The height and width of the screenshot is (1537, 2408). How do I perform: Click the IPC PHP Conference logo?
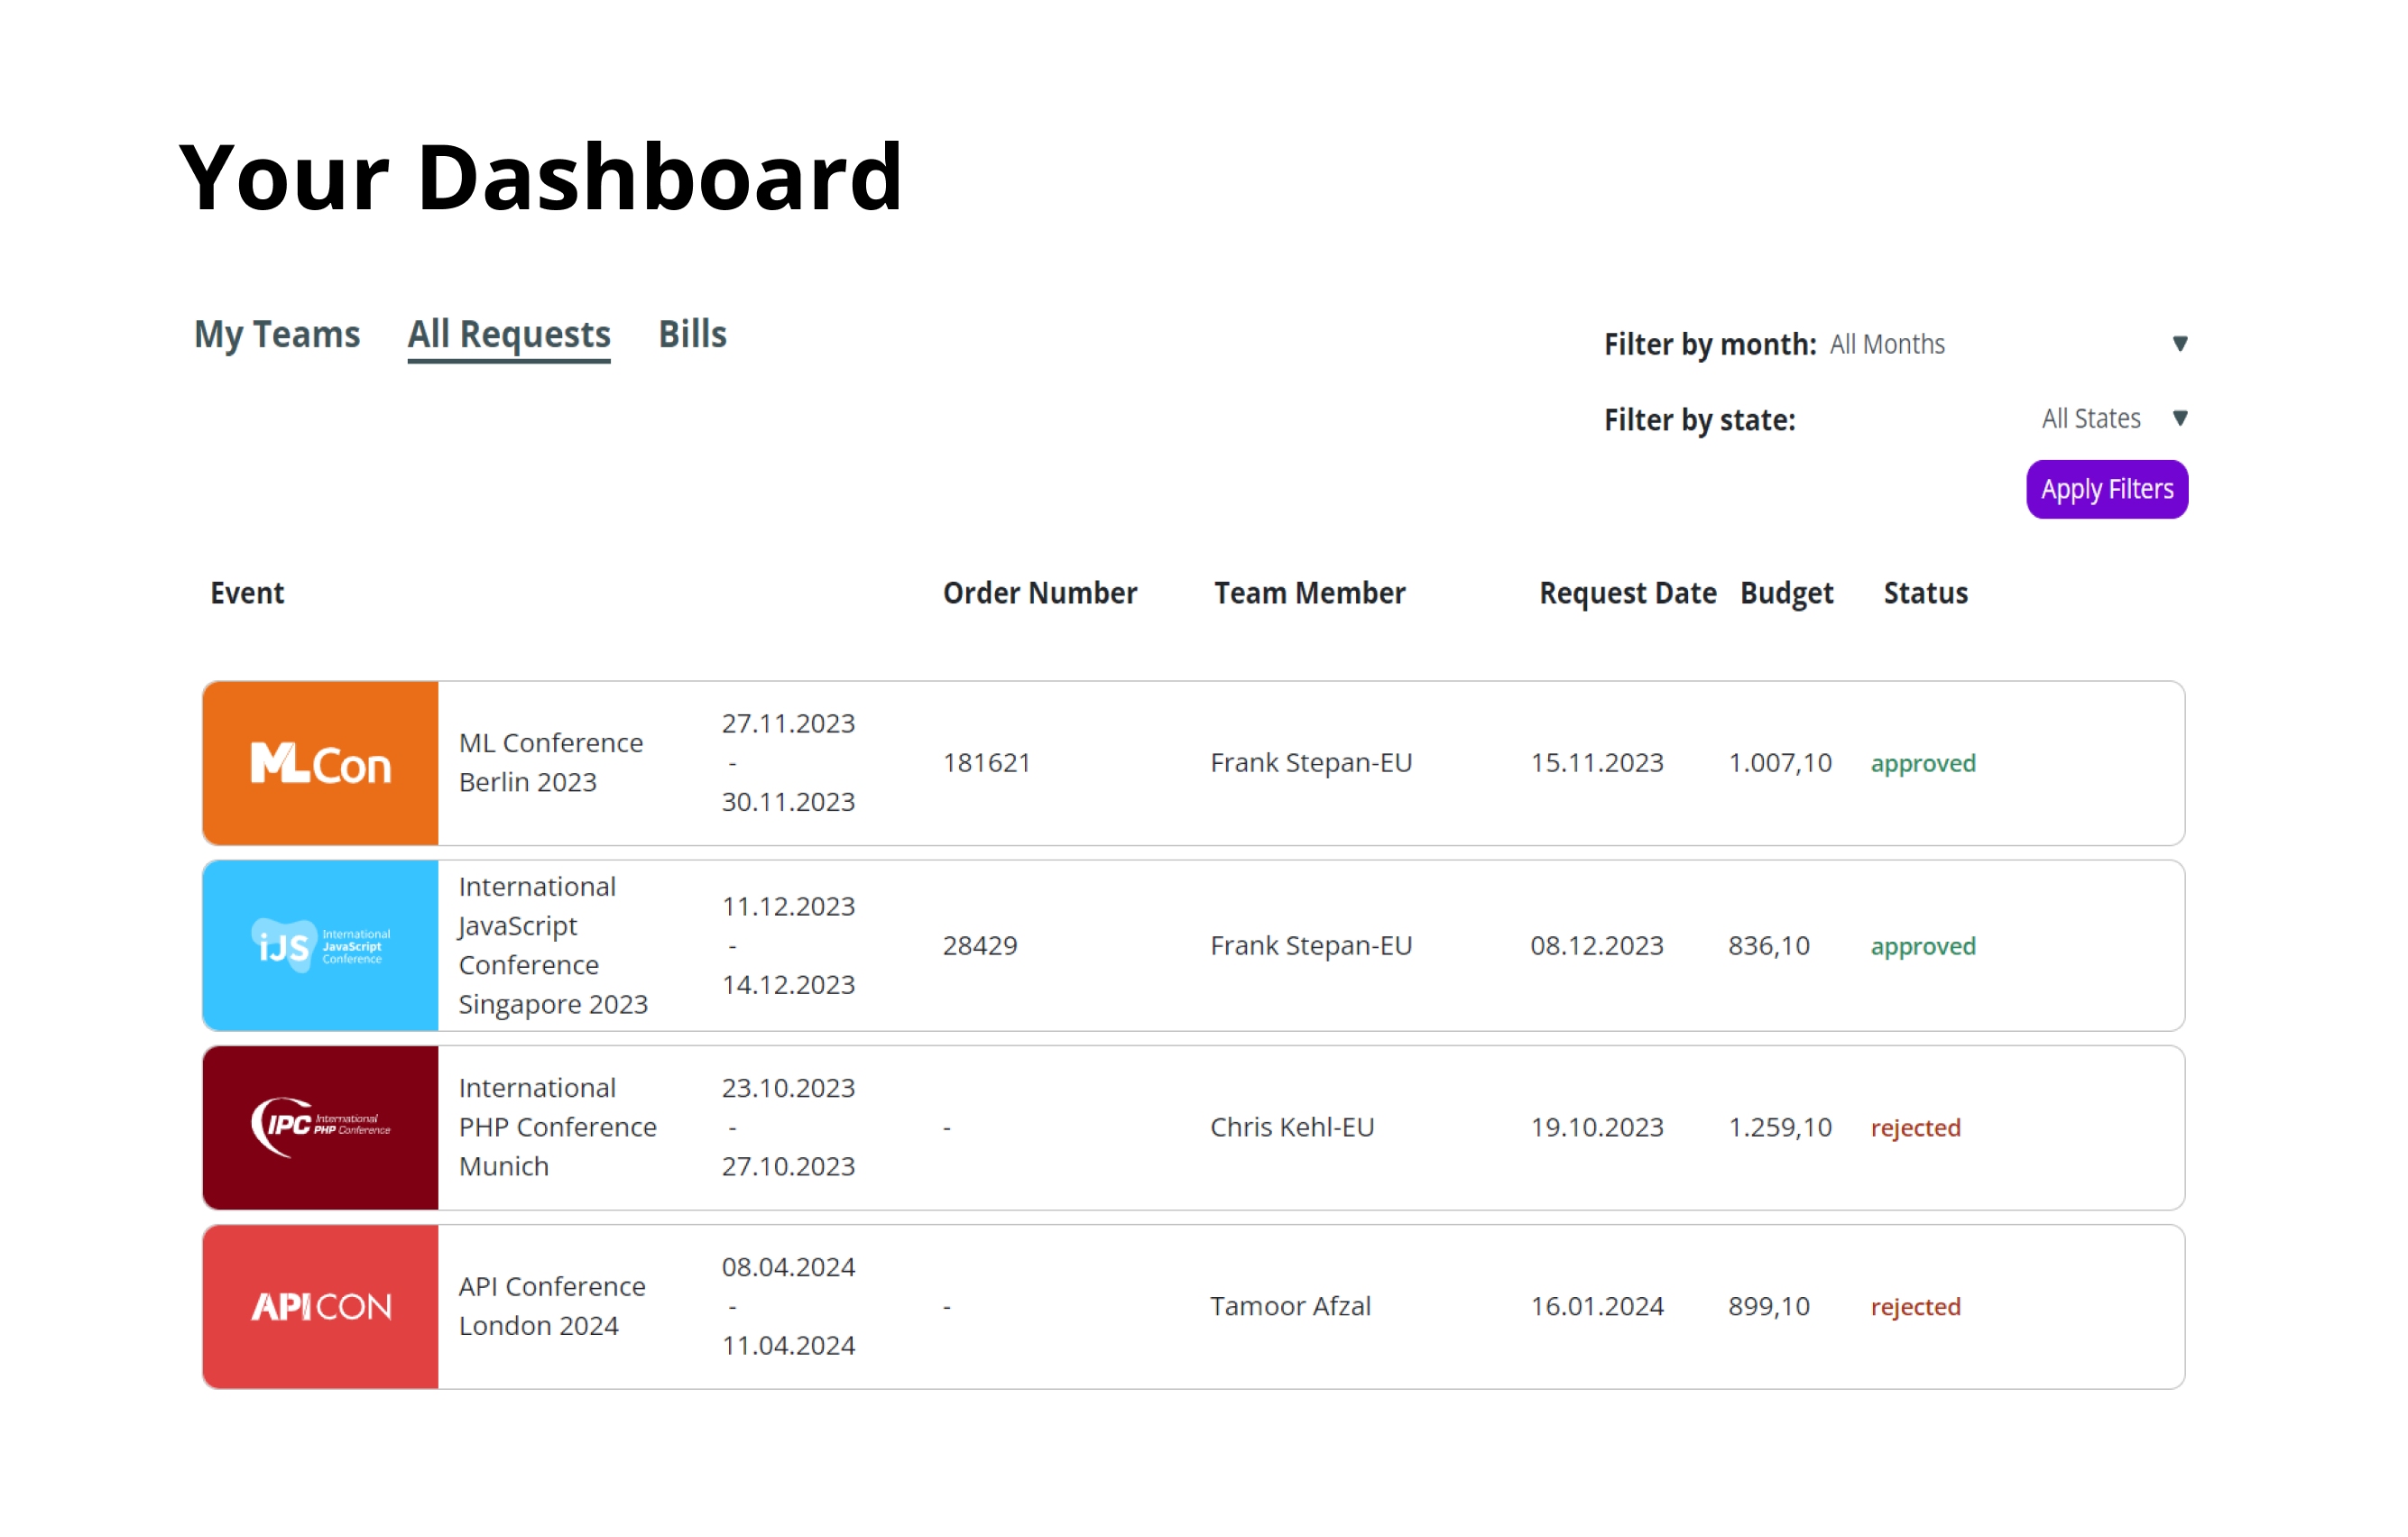pos(320,1127)
